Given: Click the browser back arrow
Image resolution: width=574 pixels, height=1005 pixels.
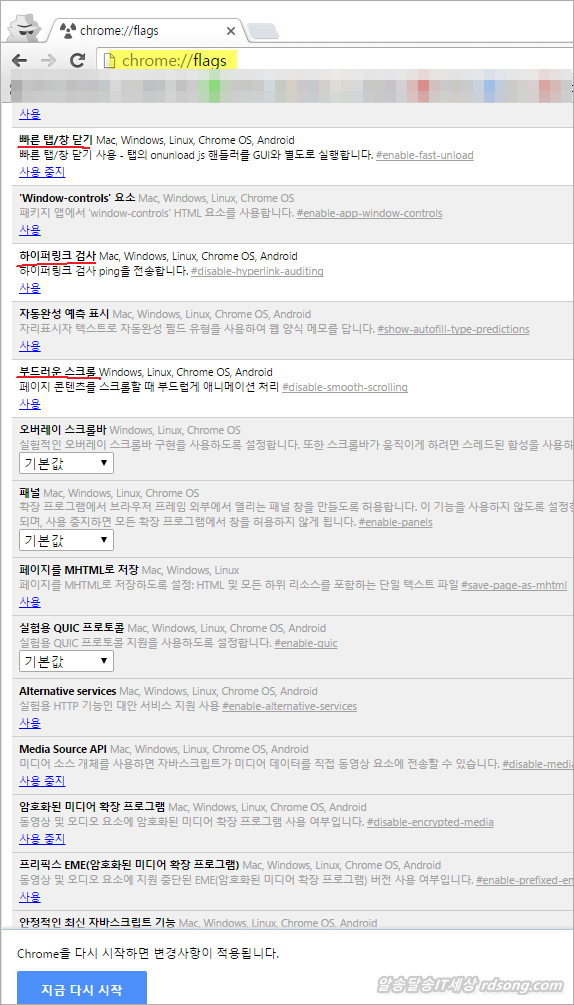Looking at the screenshot, I should pos(20,61).
